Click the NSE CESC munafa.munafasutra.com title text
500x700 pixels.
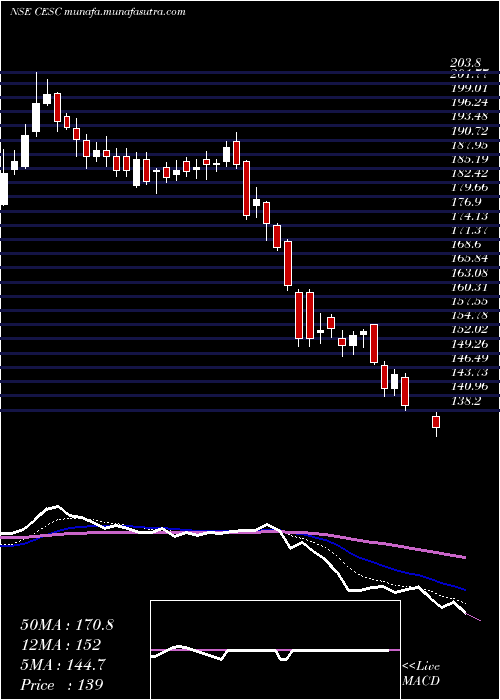[97, 12]
